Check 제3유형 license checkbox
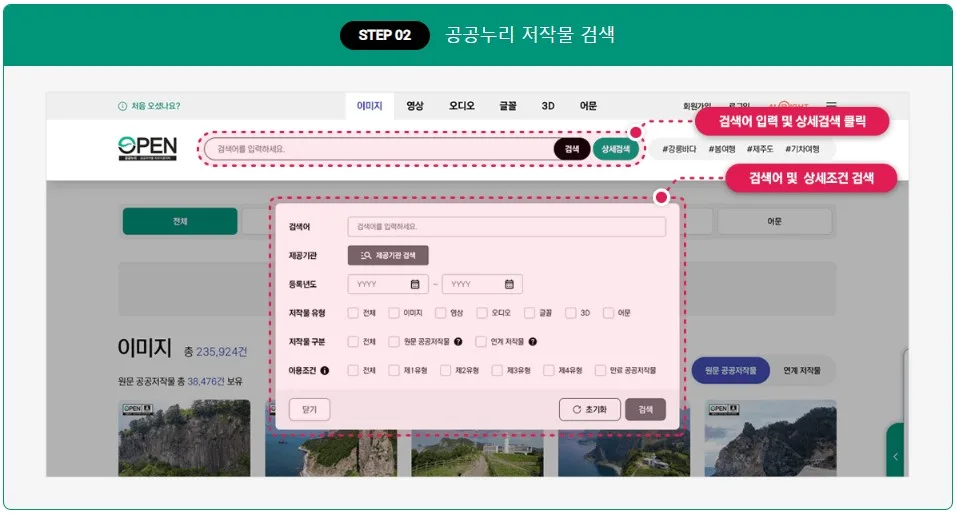957x514 pixels. tap(497, 371)
